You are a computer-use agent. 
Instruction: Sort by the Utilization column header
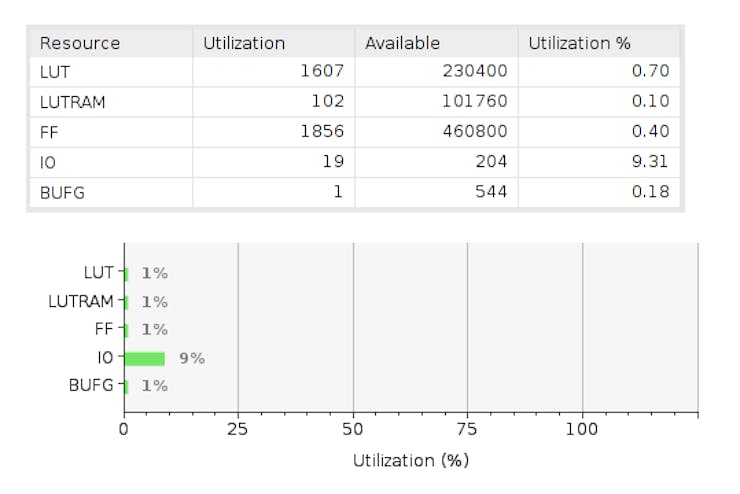click(x=244, y=43)
